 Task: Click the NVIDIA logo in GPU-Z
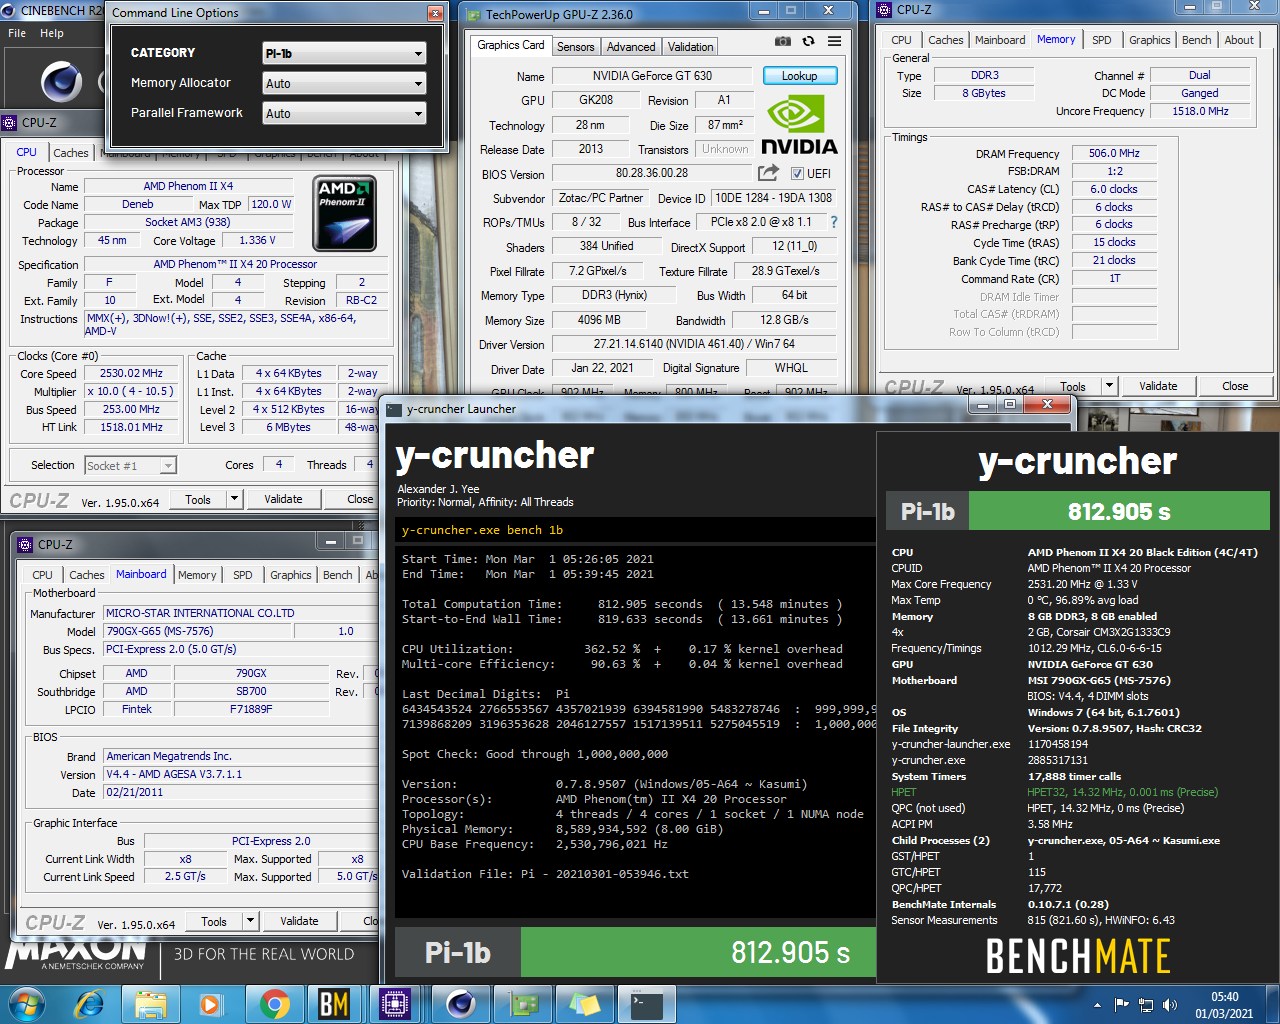[x=799, y=125]
